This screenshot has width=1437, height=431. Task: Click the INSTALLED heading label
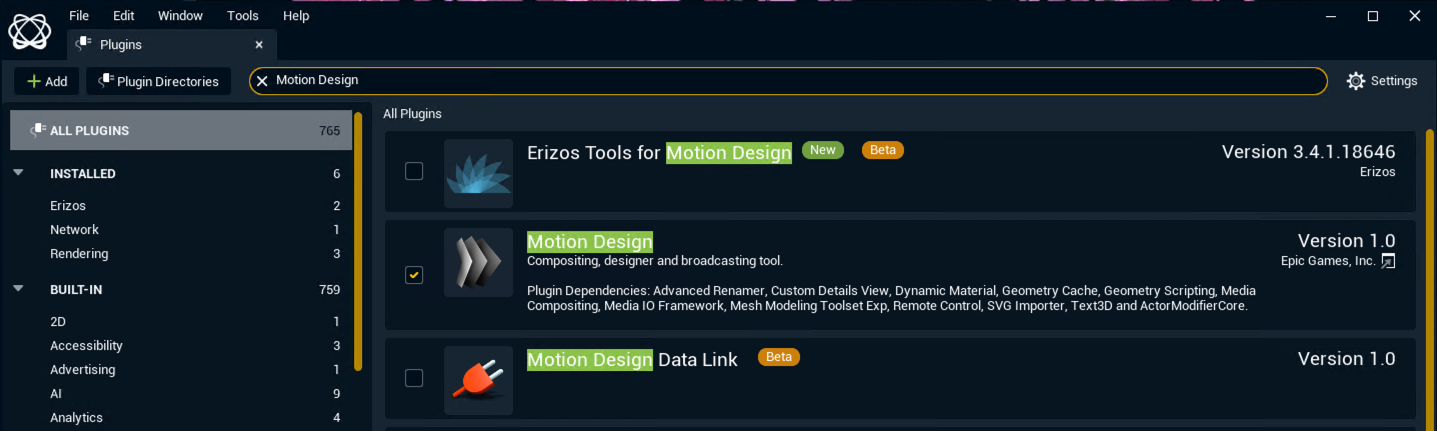(x=83, y=174)
